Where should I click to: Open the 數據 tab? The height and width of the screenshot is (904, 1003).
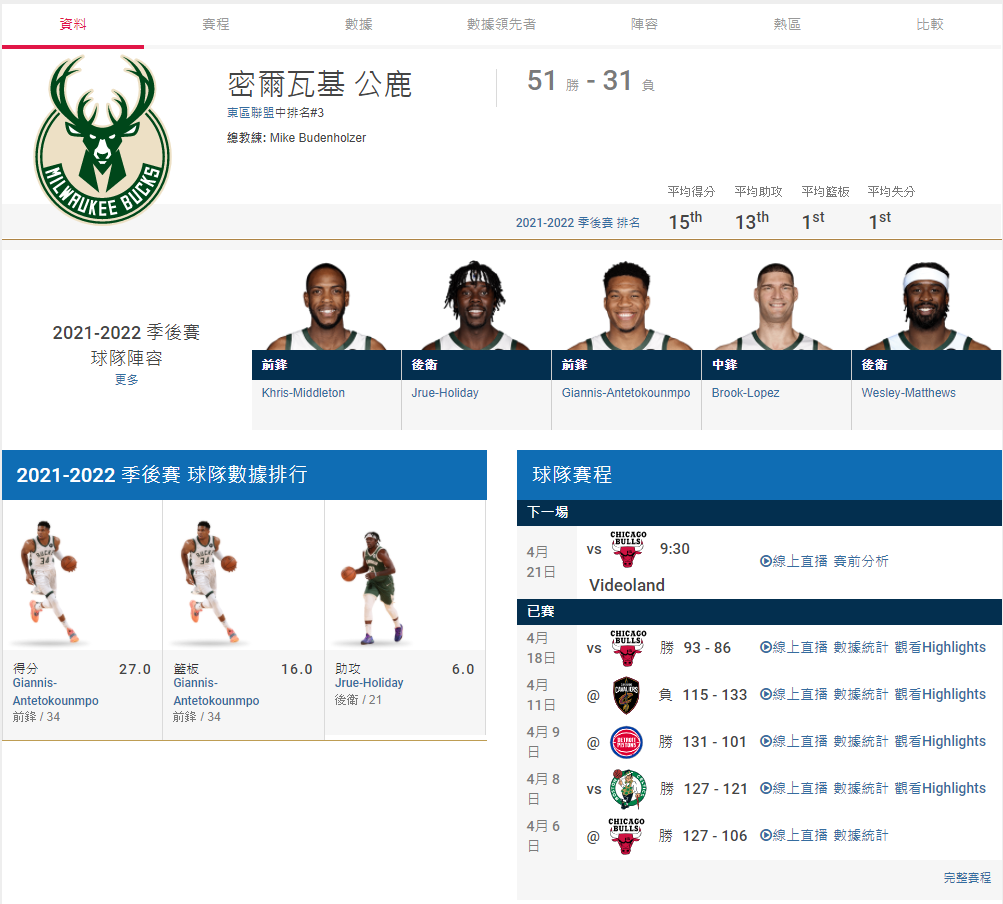(x=358, y=24)
